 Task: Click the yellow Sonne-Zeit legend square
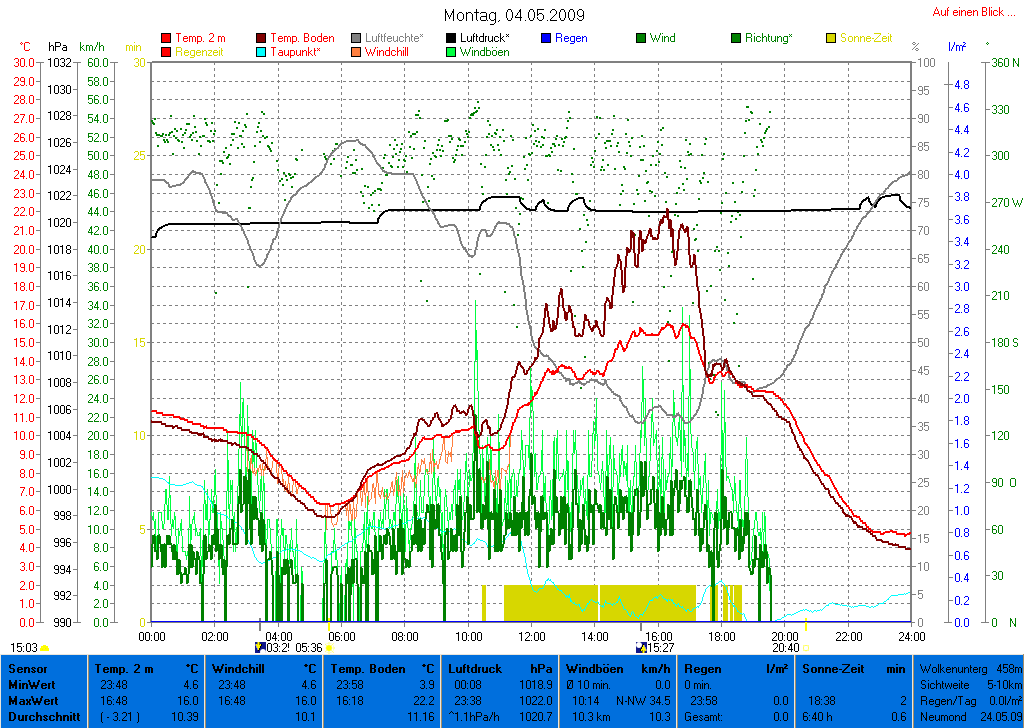(832, 38)
